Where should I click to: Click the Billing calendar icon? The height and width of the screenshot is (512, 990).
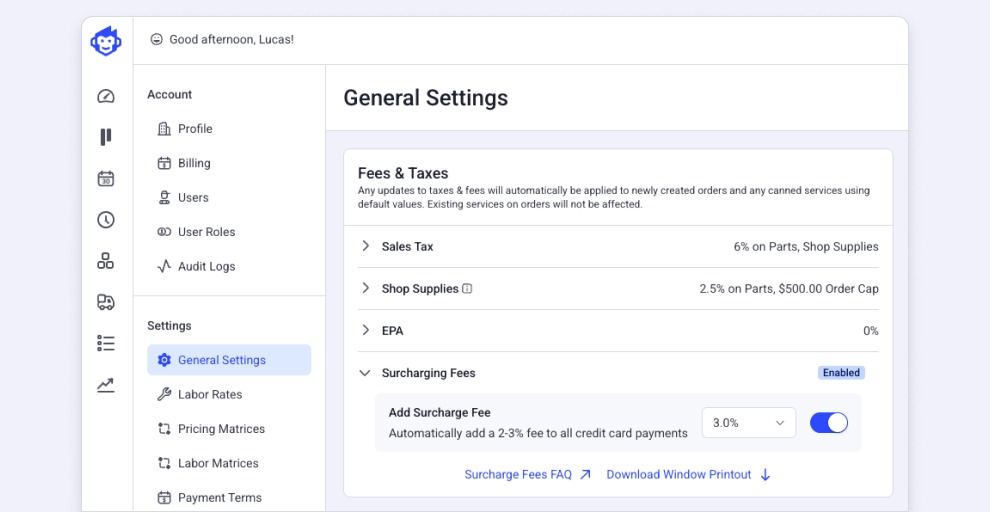tap(164, 163)
